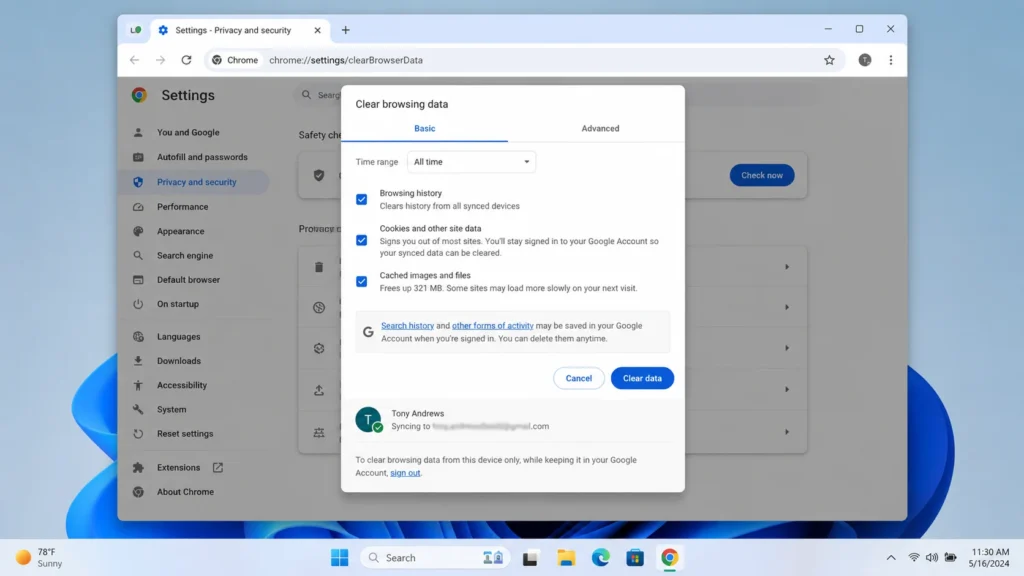Click the Chrome site info chip

[x=234, y=60]
